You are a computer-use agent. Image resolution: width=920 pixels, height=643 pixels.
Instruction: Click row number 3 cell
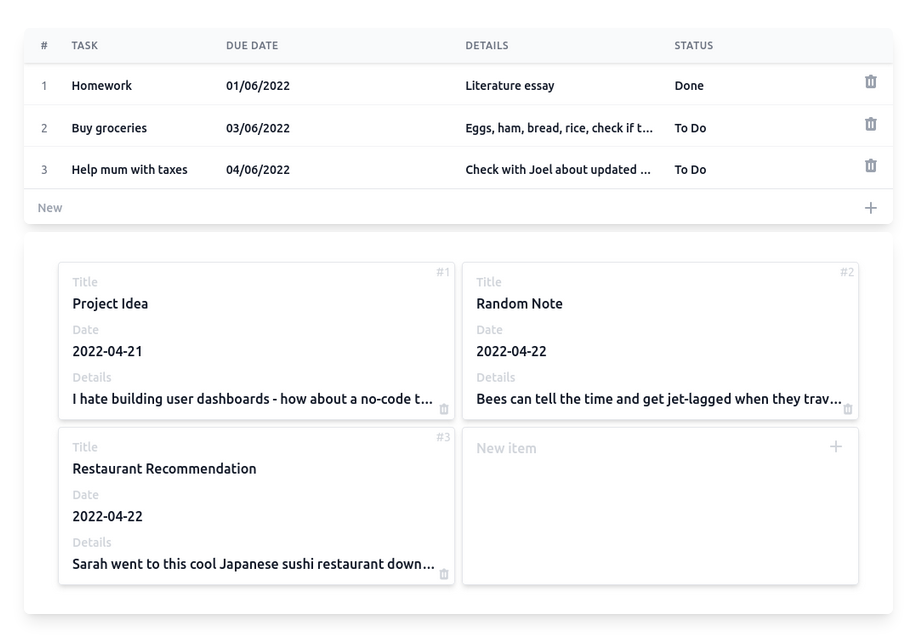tap(44, 170)
